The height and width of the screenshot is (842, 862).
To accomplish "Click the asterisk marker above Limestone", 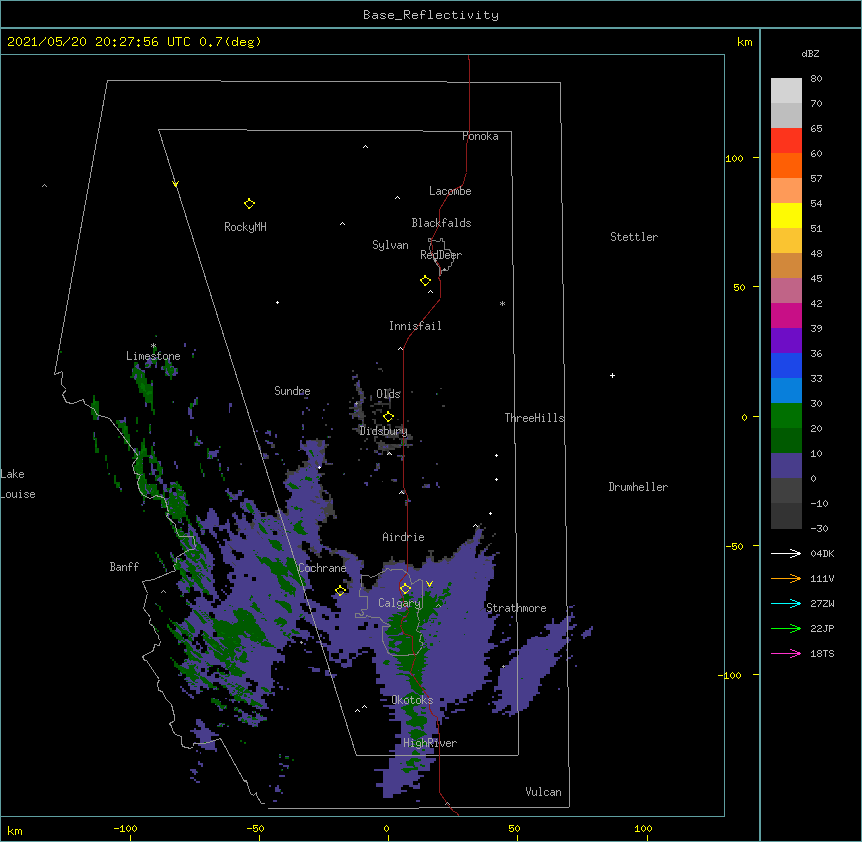I will pyautogui.click(x=153, y=346).
